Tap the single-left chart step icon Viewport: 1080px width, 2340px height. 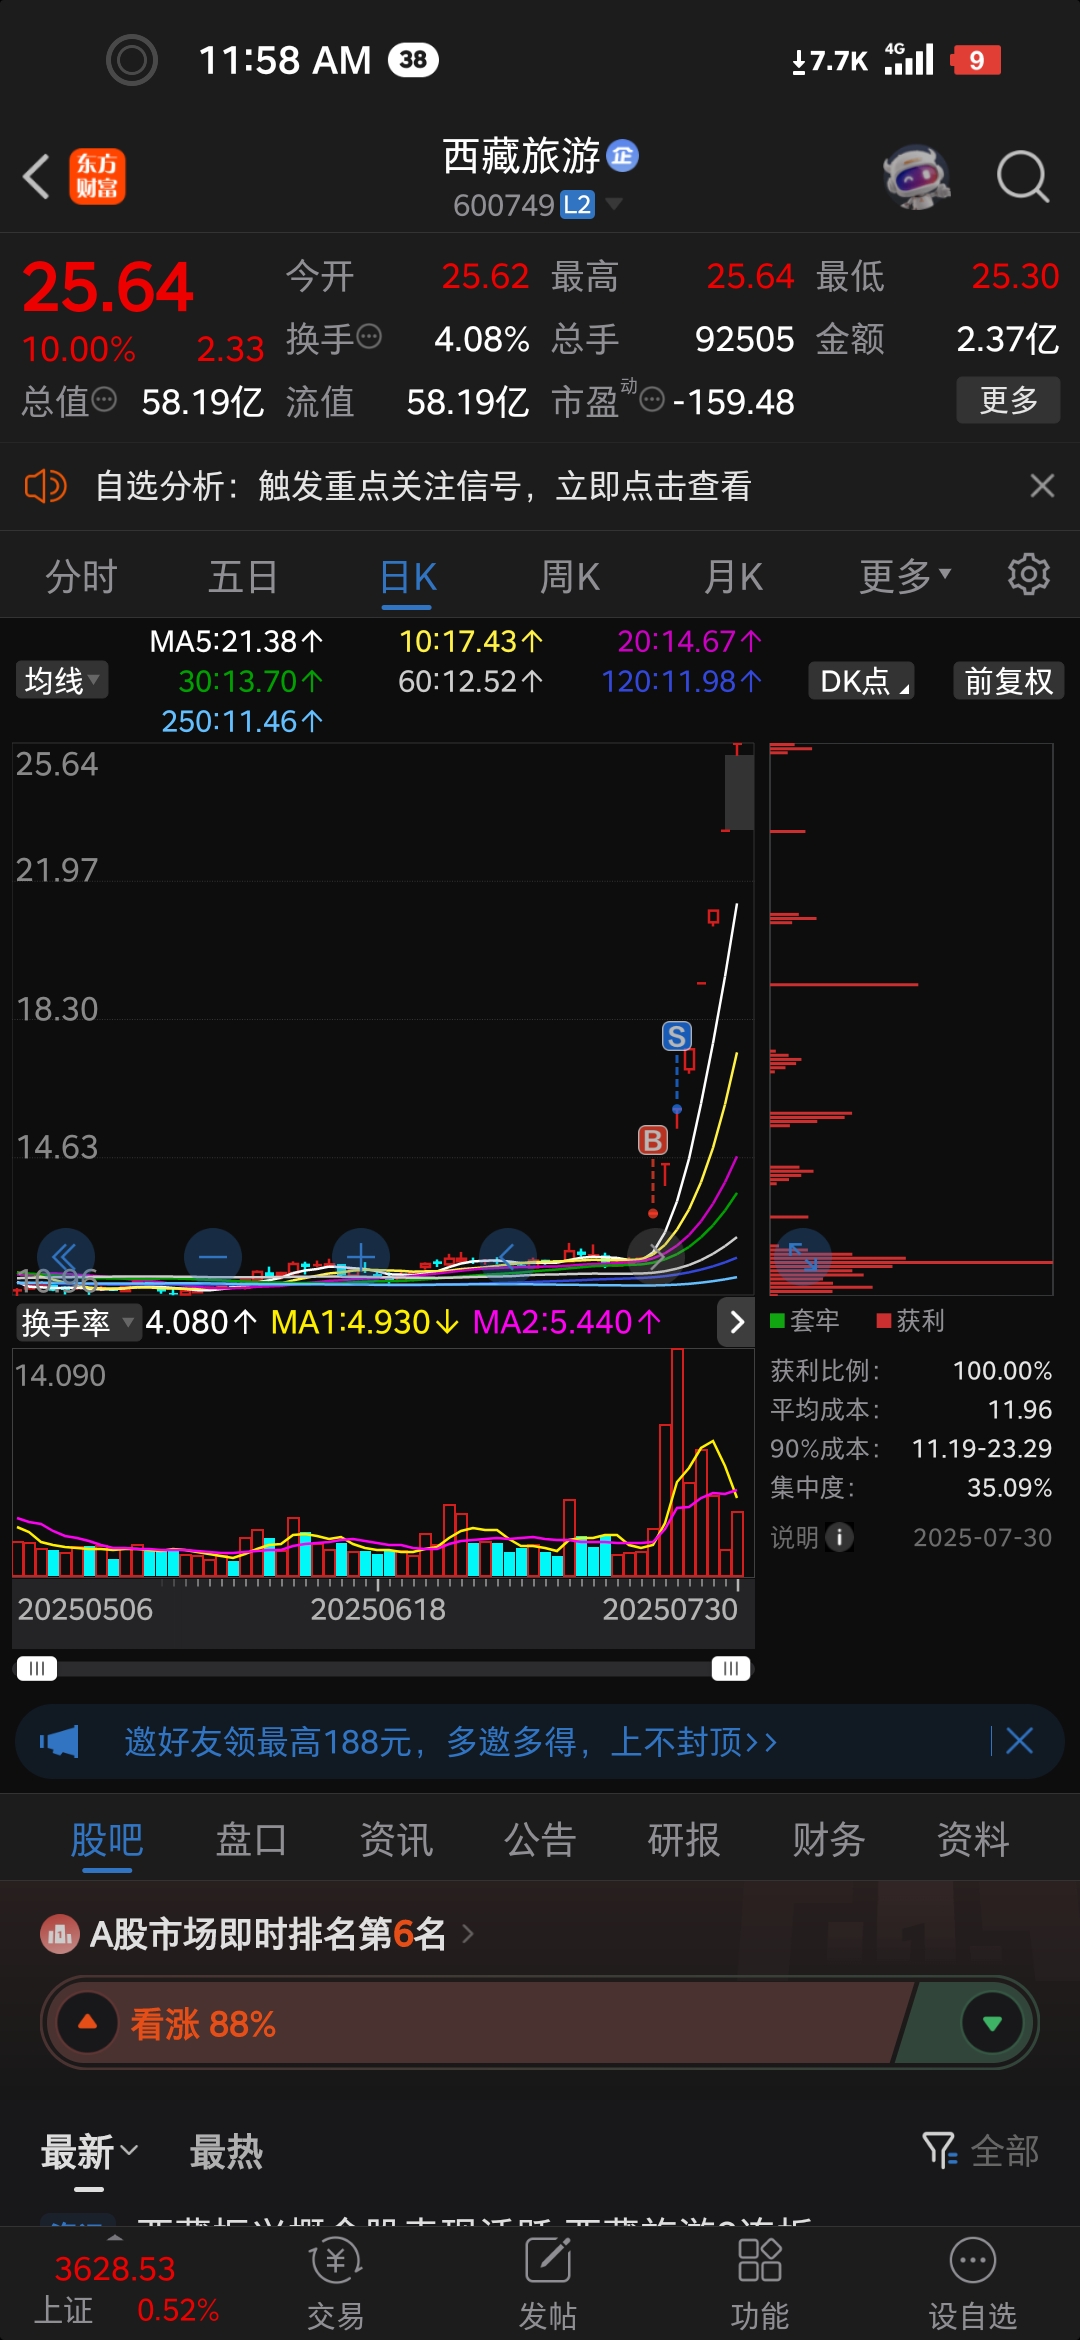(508, 1257)
